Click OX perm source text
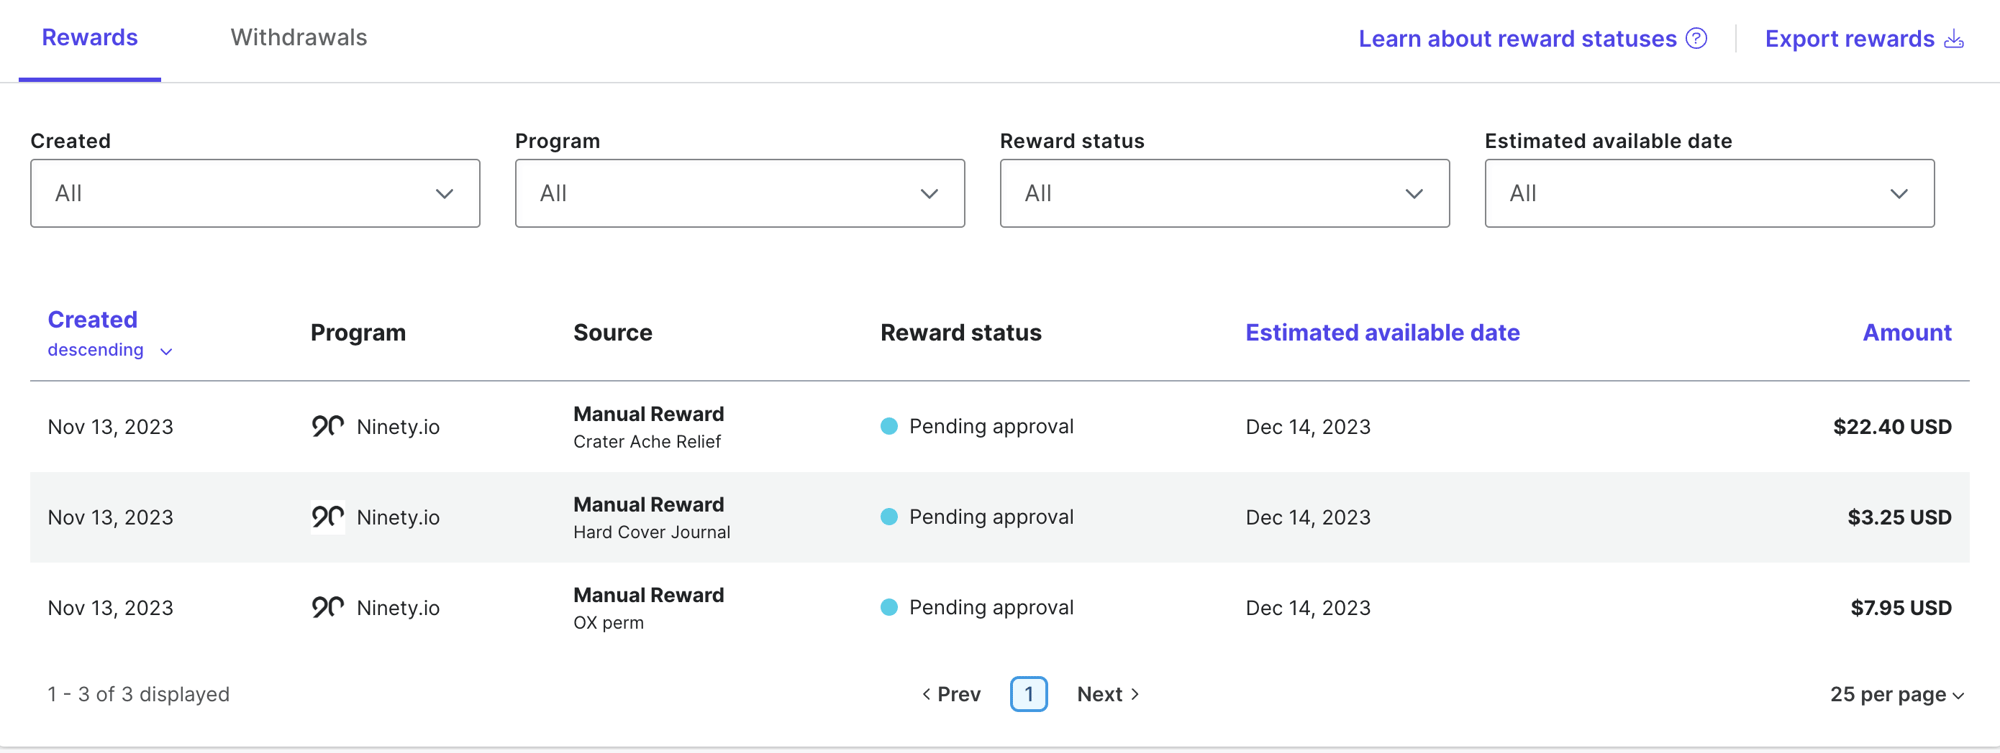This screenshot has height=753, width=2000. tap(609, 623)
